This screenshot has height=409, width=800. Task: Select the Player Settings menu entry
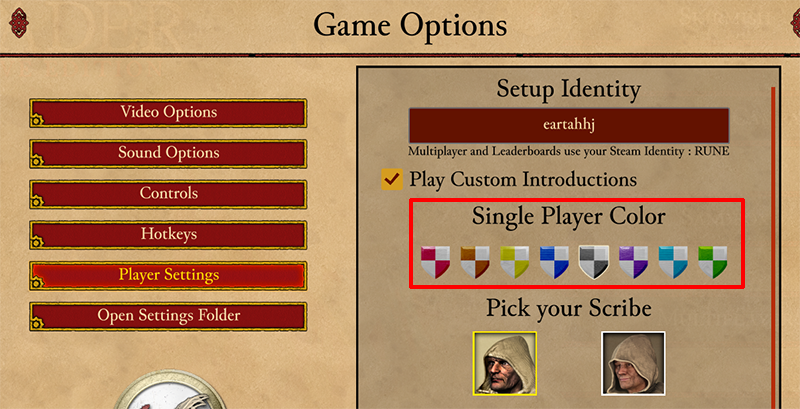(x=168, y=276)
